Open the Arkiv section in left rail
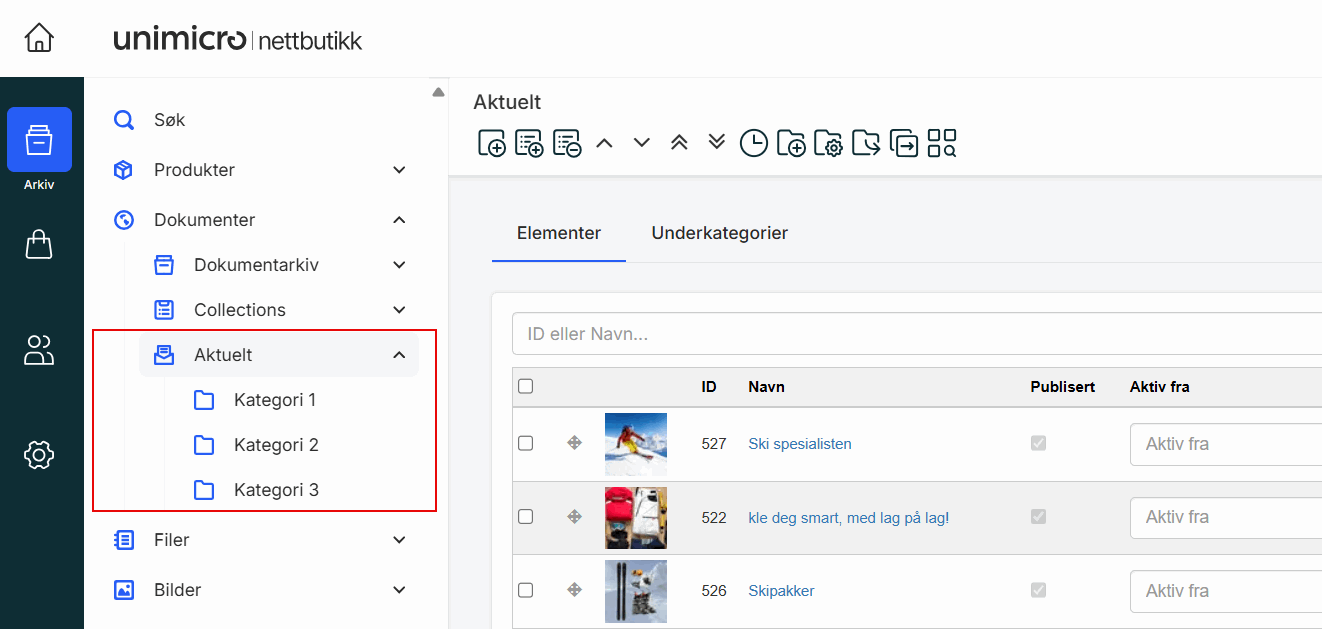Screen dimensions: 1322x629 pyautogui.click(x=39, y=140)
